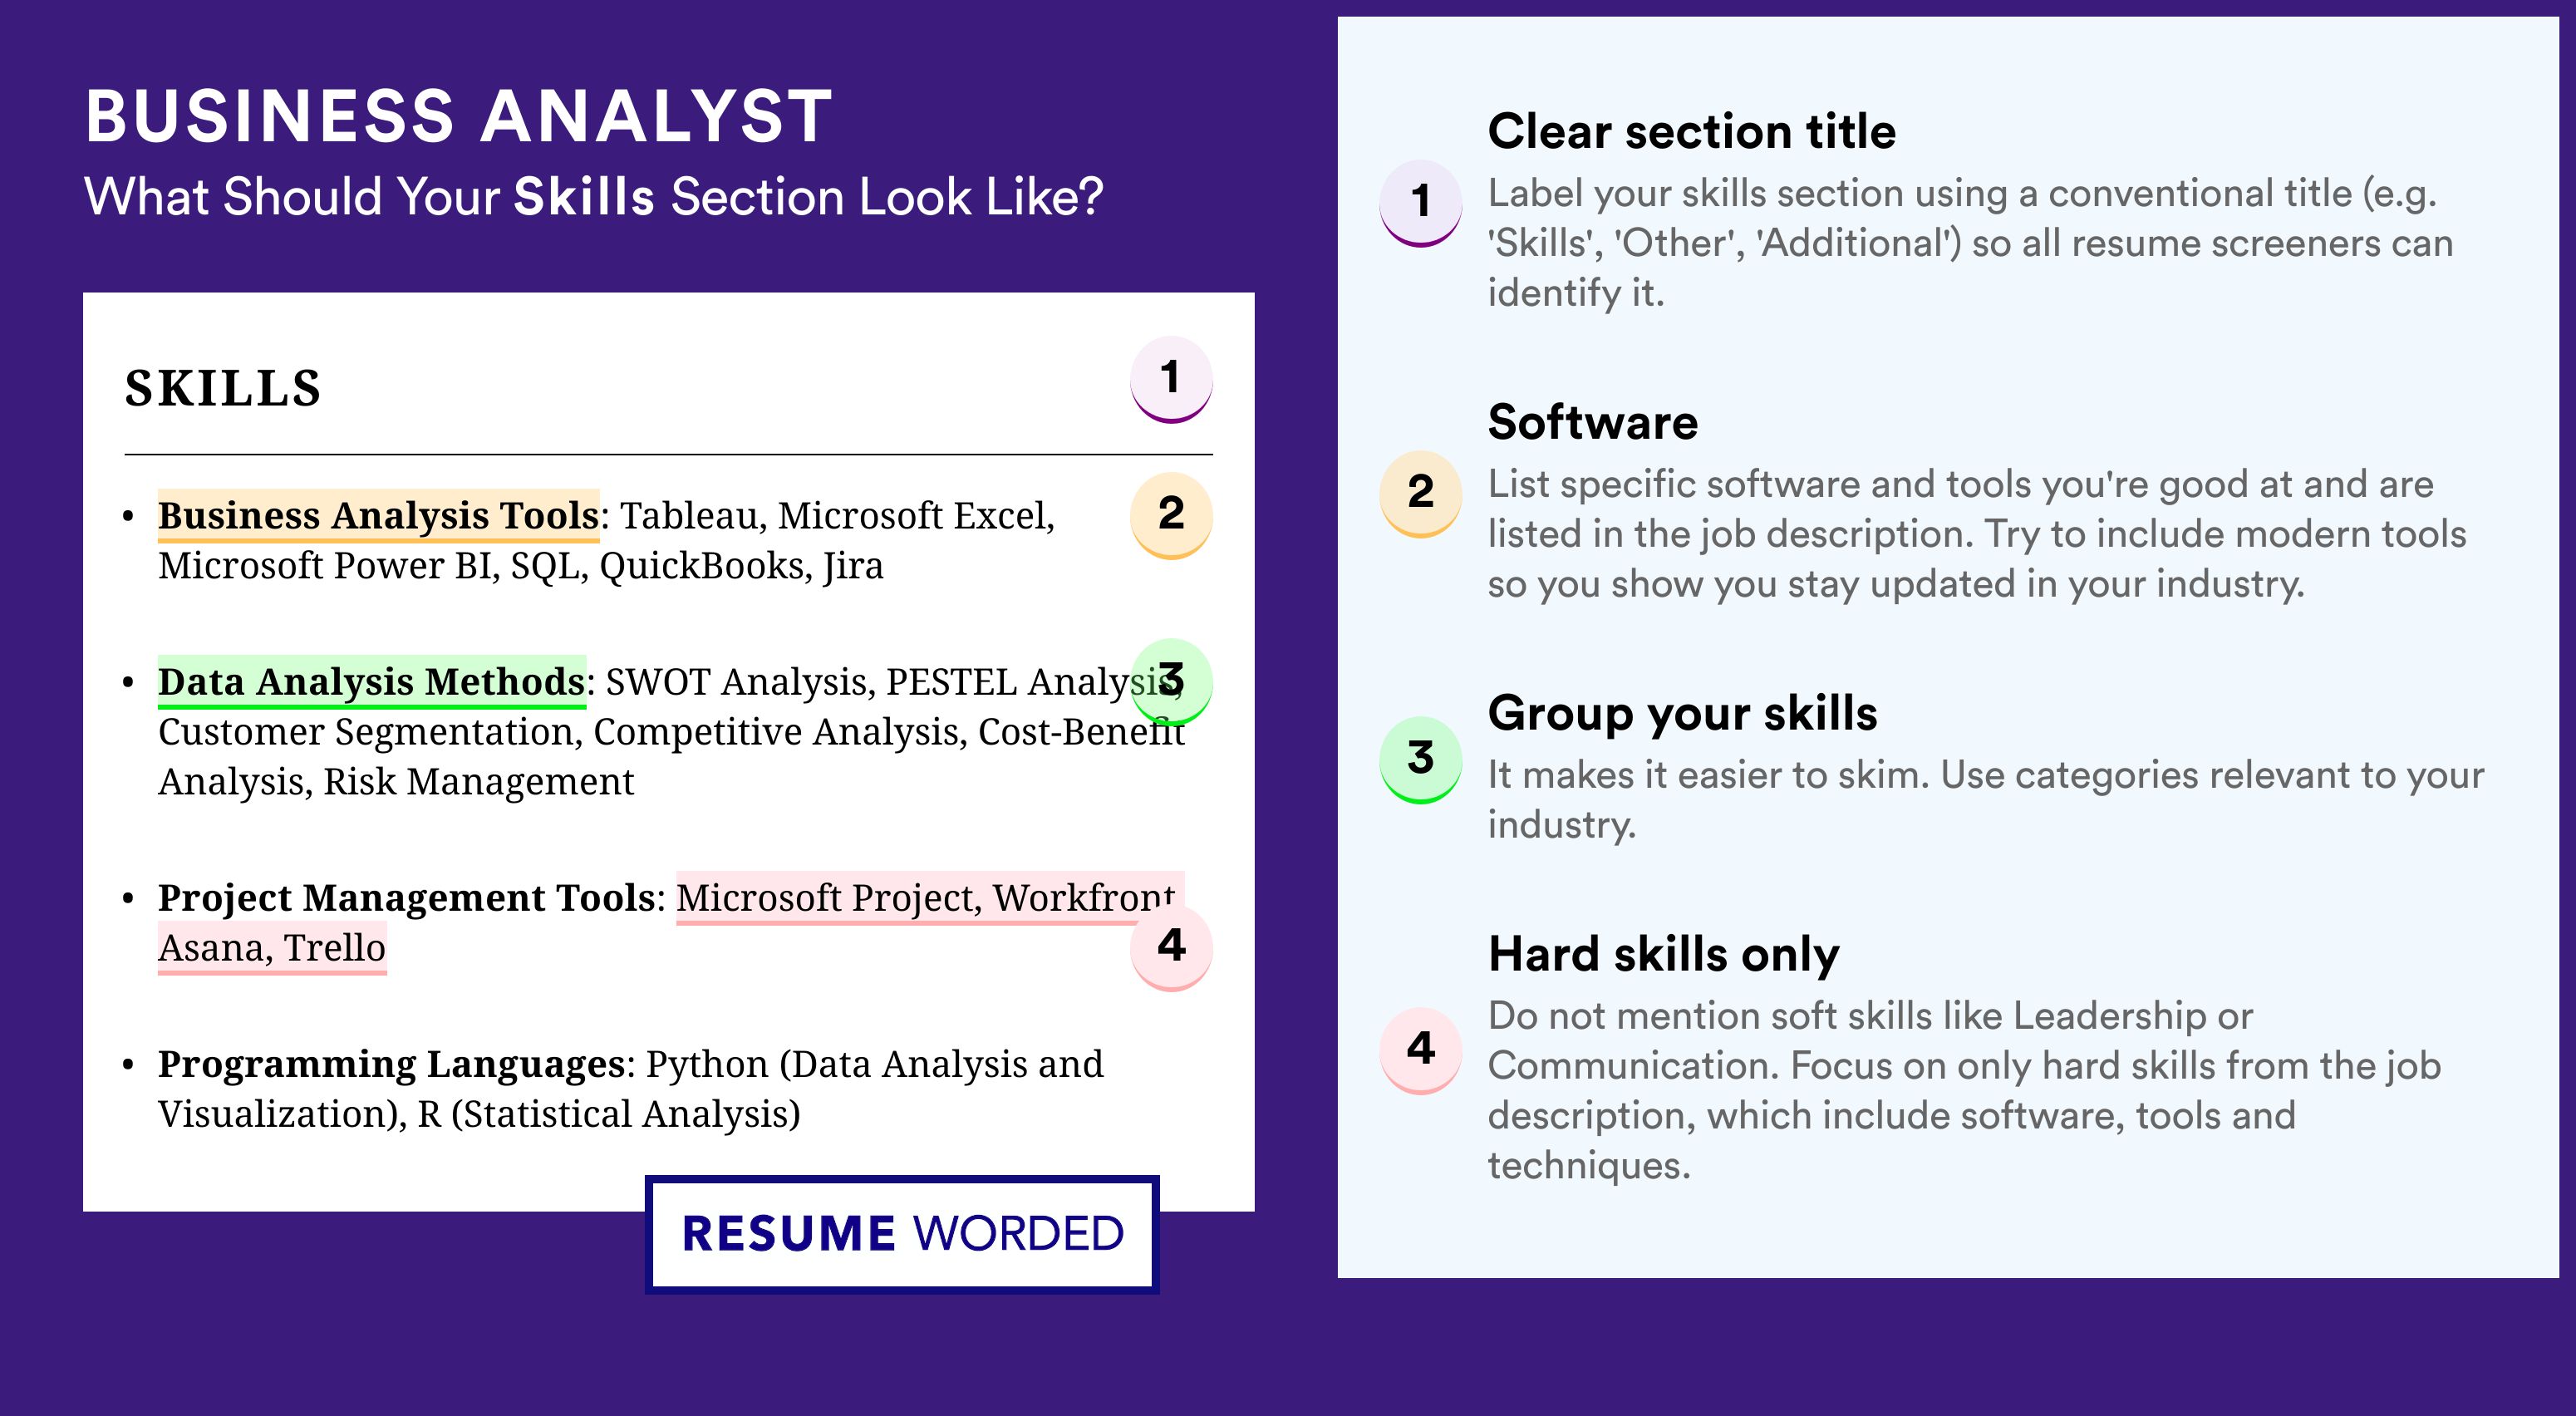
Task: Click number 3 badge next to Group your skills
Action: (x=1421, y=760)
